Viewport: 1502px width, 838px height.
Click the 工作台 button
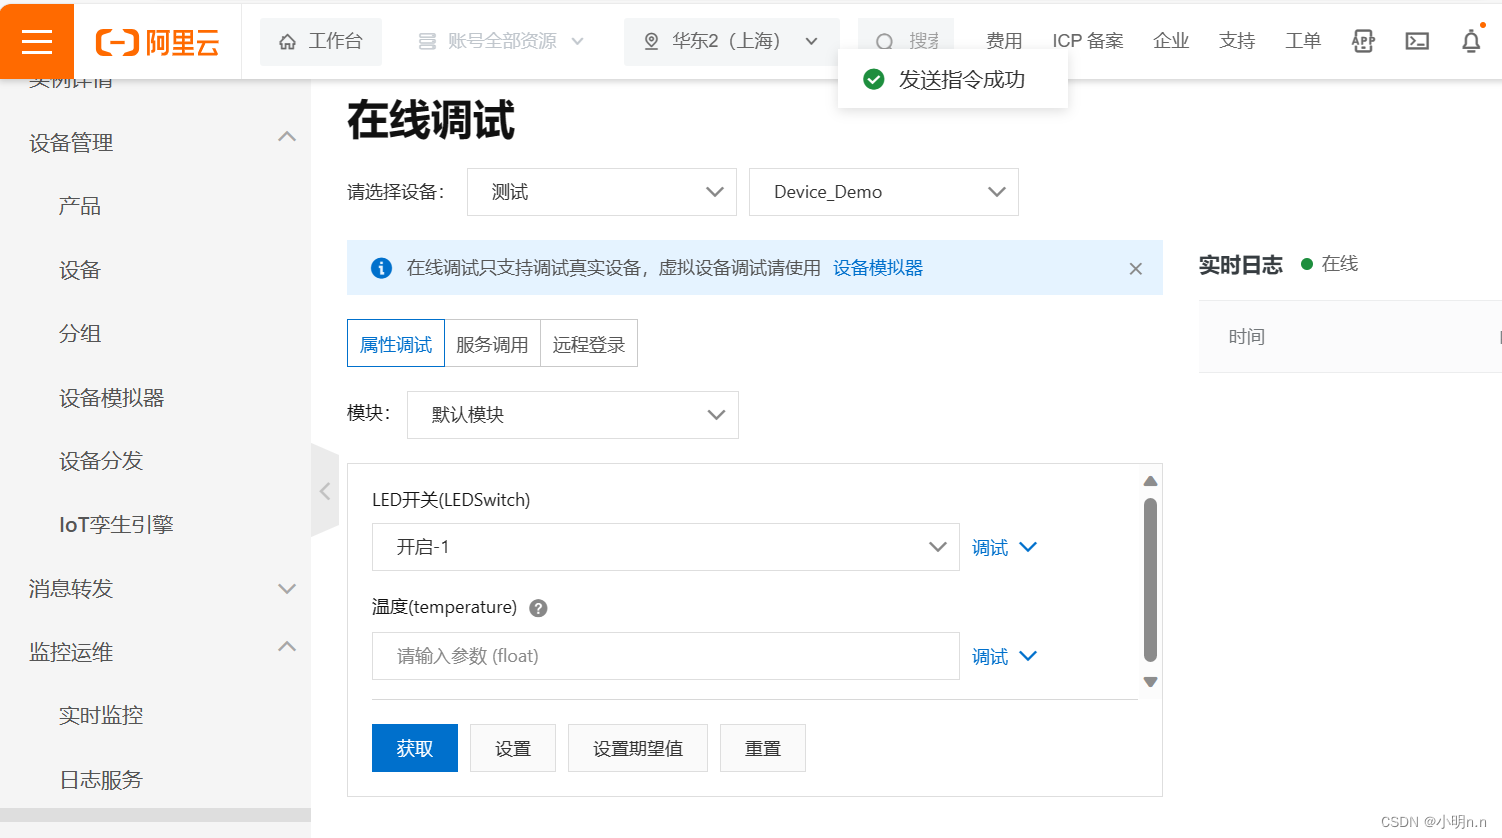point(321,42)
